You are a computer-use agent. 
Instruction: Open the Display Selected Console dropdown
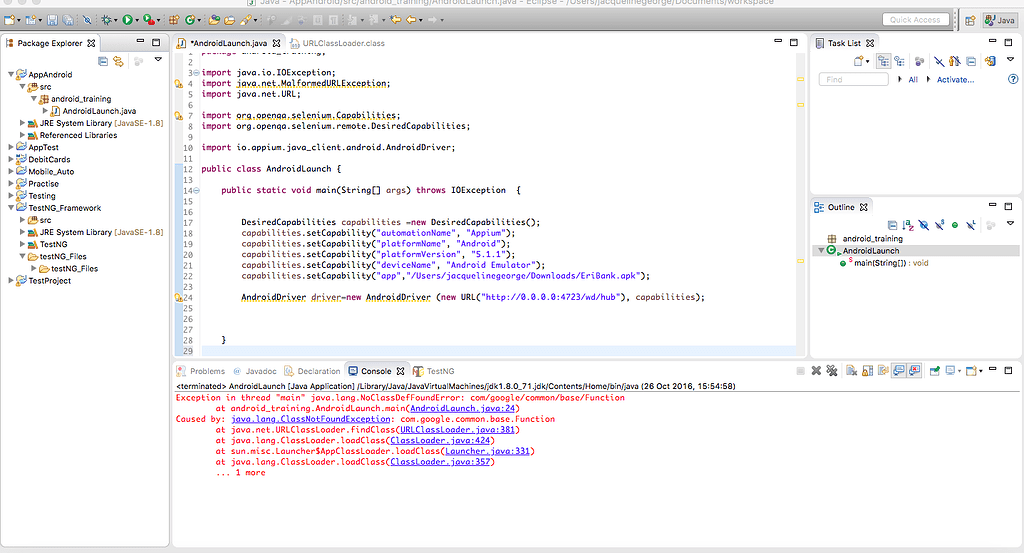[x=959, y=371]
